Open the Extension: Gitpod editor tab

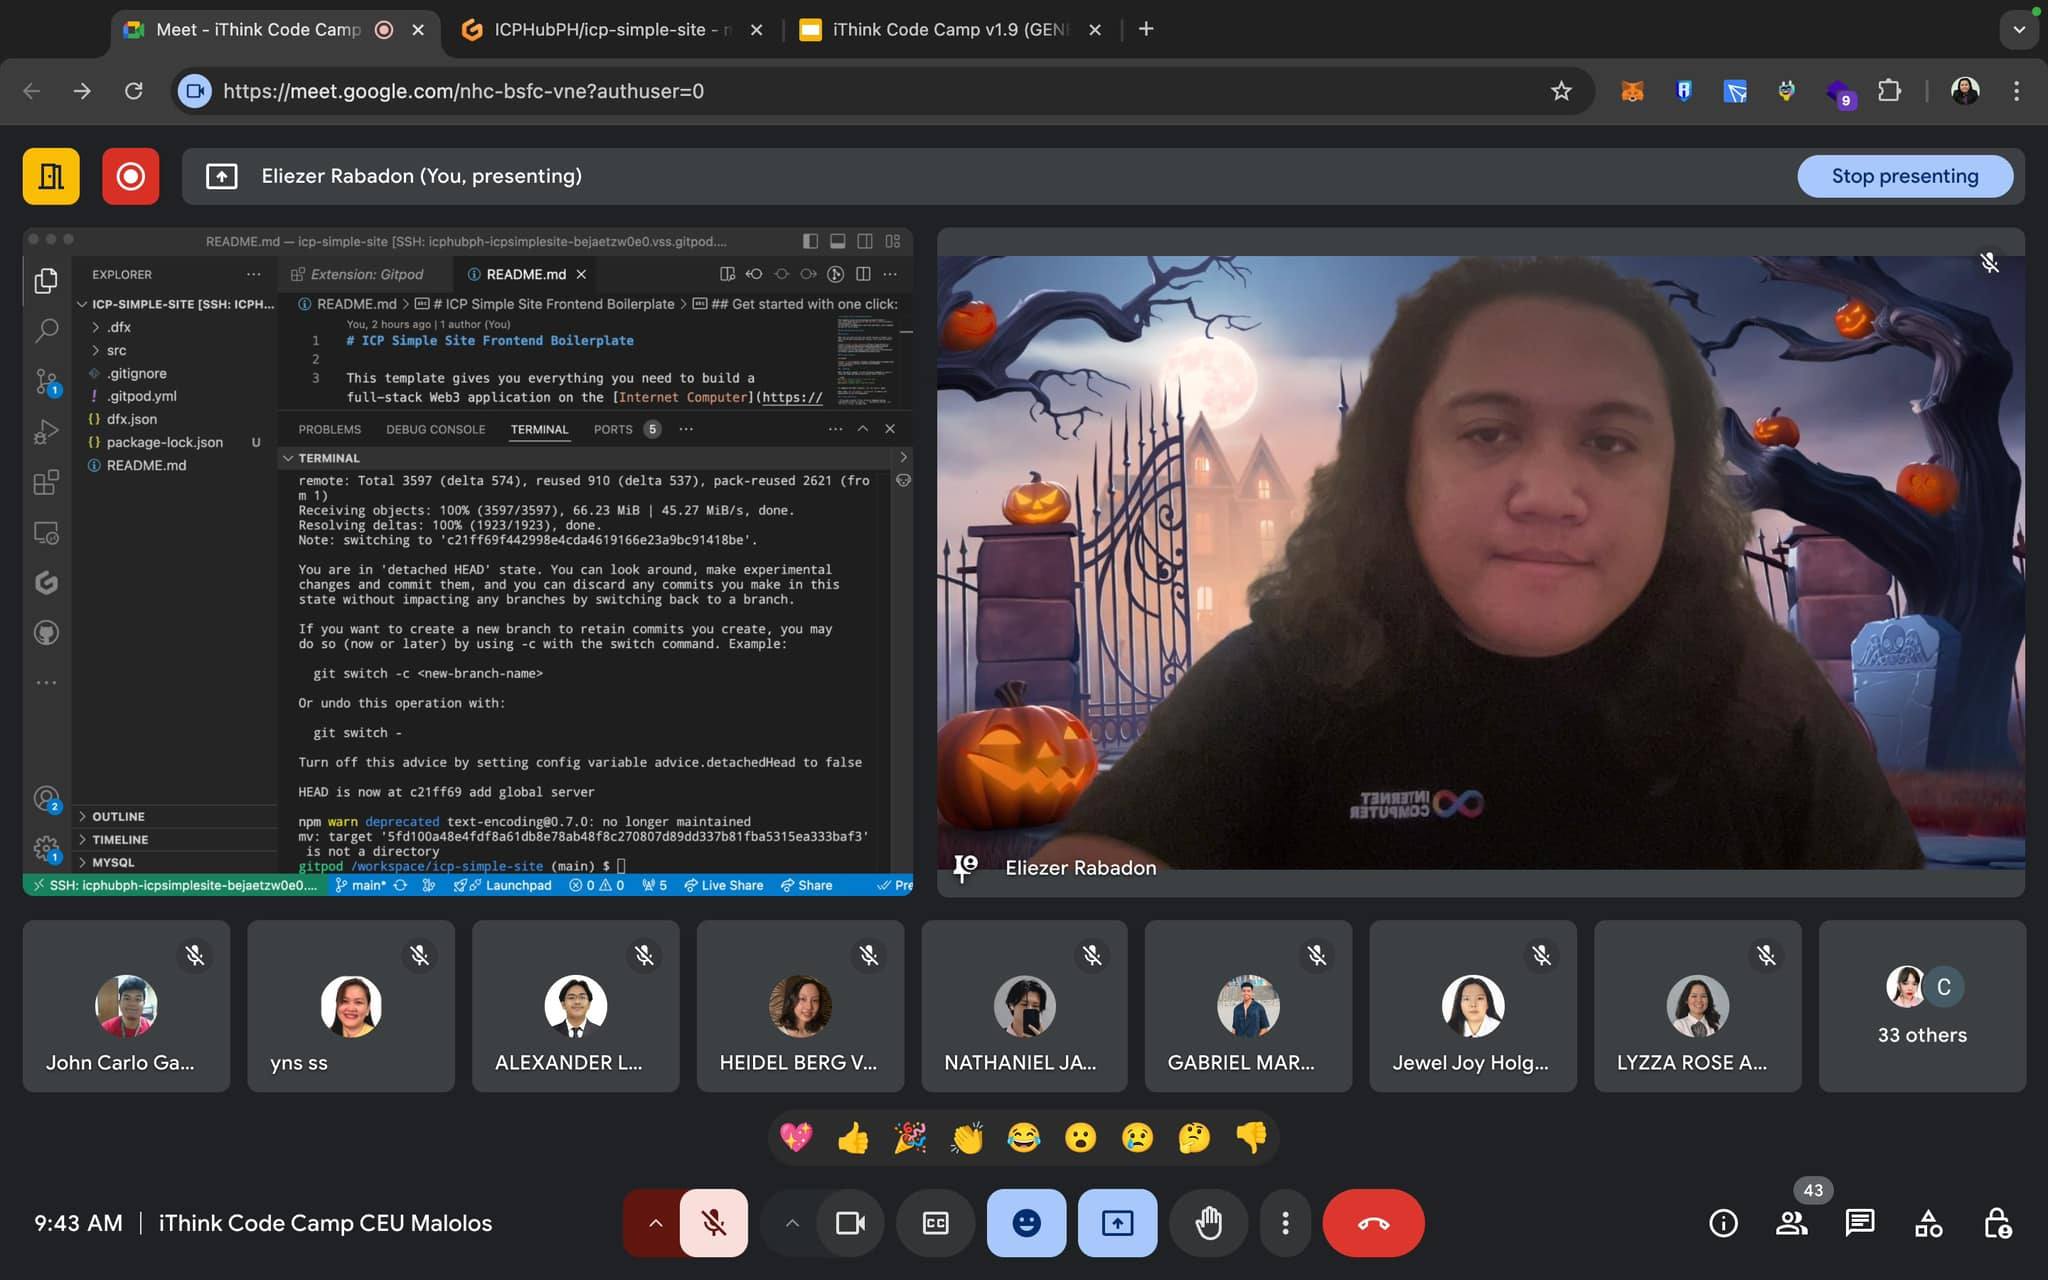[366, 274]
